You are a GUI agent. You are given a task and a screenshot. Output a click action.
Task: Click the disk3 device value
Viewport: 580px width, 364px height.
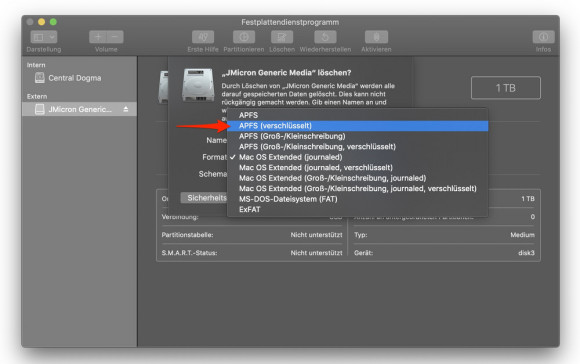tap(526, 253)
